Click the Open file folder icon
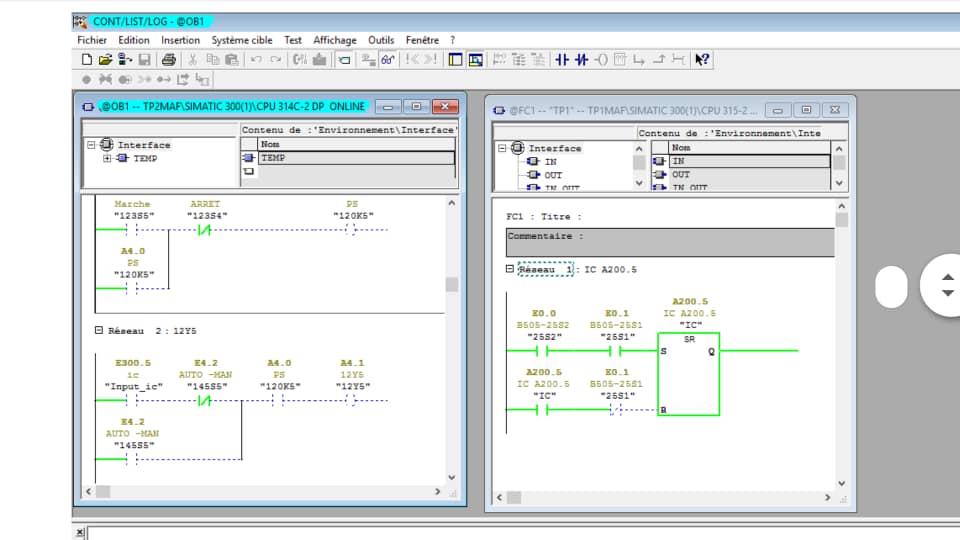Image resolution: width=960 pixels, height=540 pixels. coord(105,60)
